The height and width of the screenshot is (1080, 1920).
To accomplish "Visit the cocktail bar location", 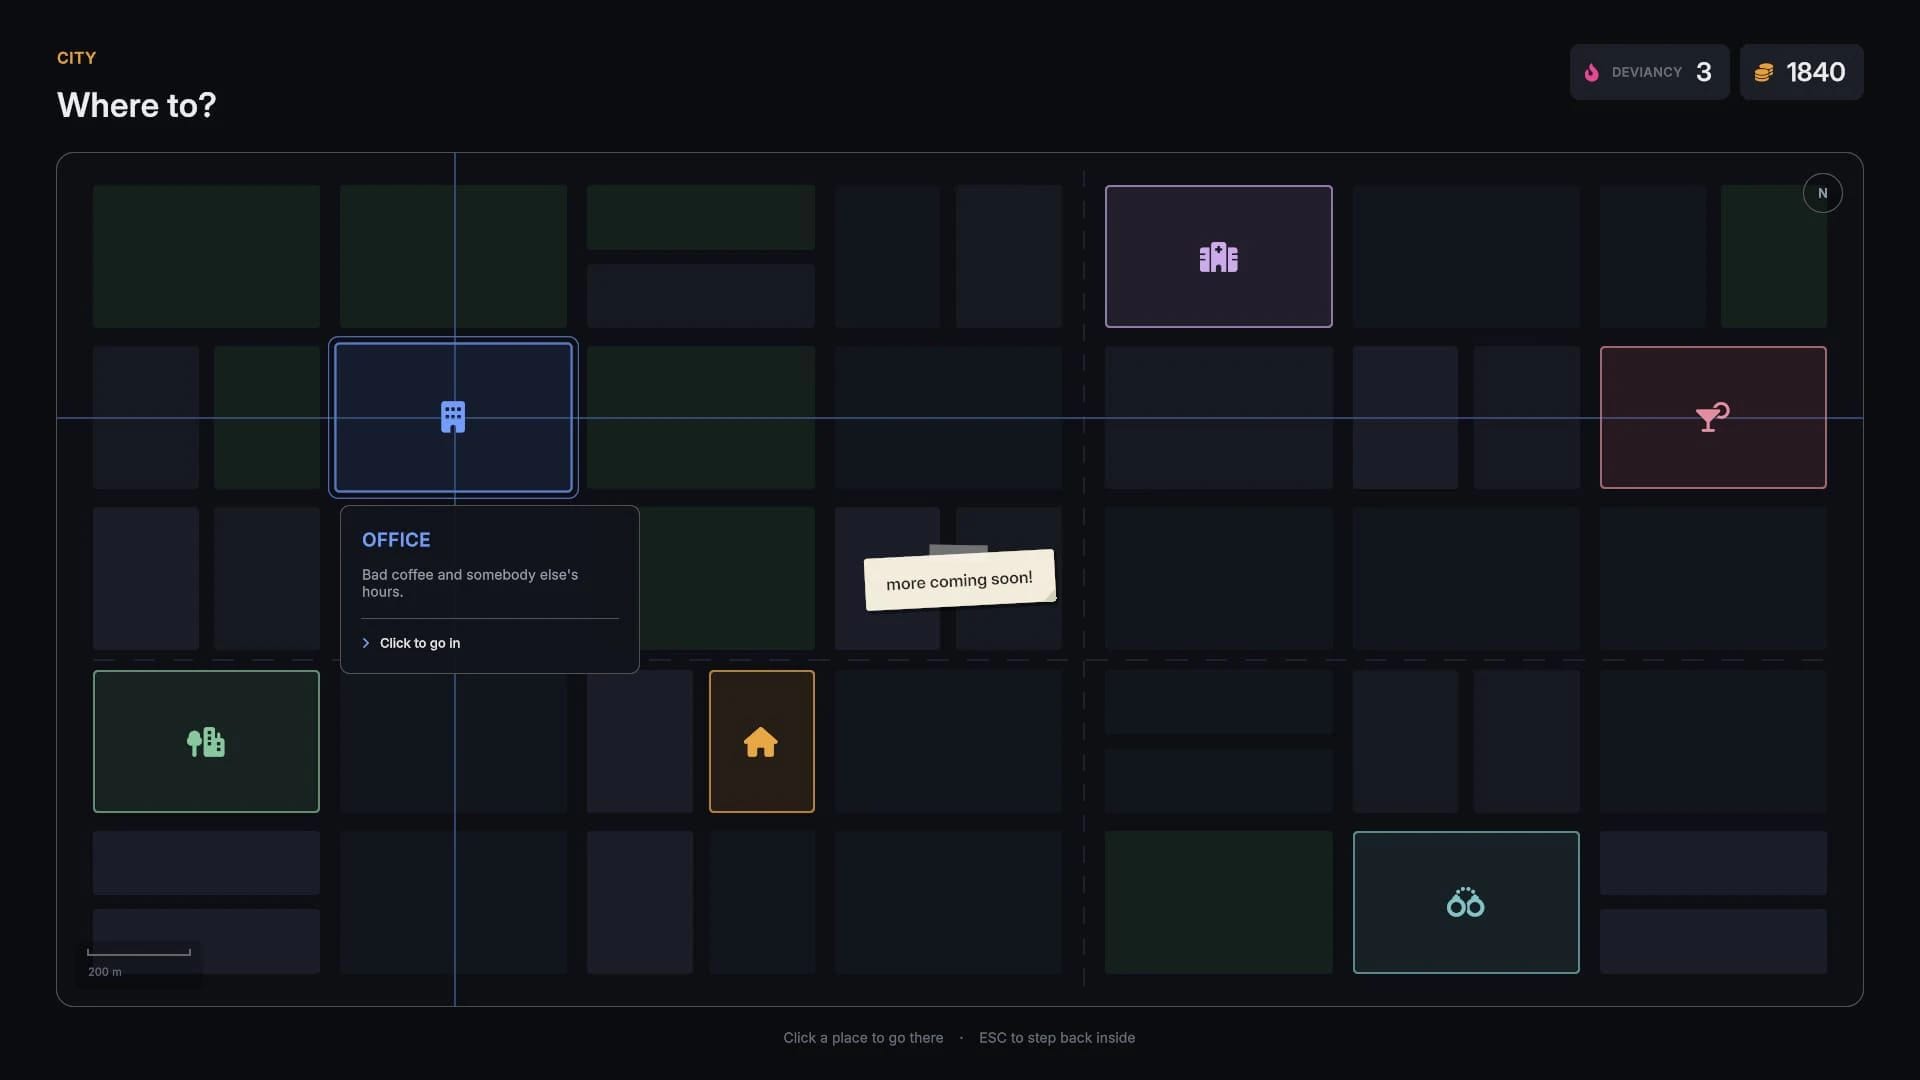I will 1713,417.
